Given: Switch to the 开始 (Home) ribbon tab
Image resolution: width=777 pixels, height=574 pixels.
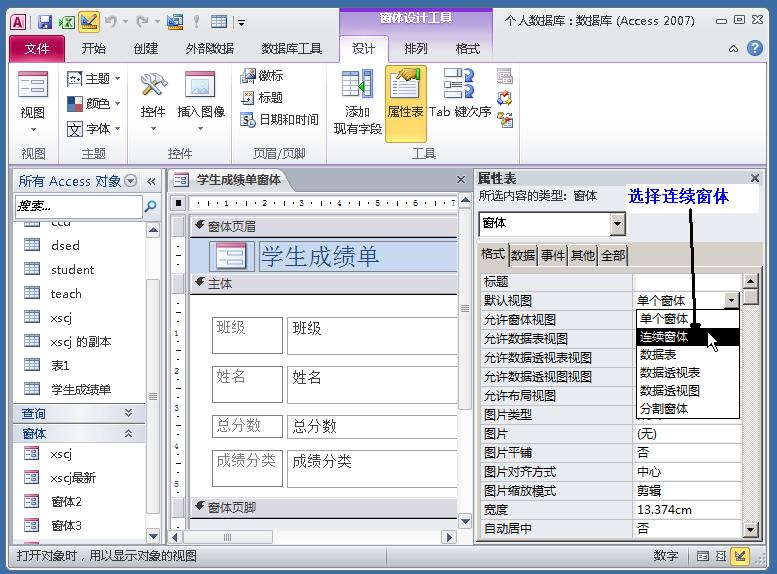Looking at the screenshot, I should point(94,49).
